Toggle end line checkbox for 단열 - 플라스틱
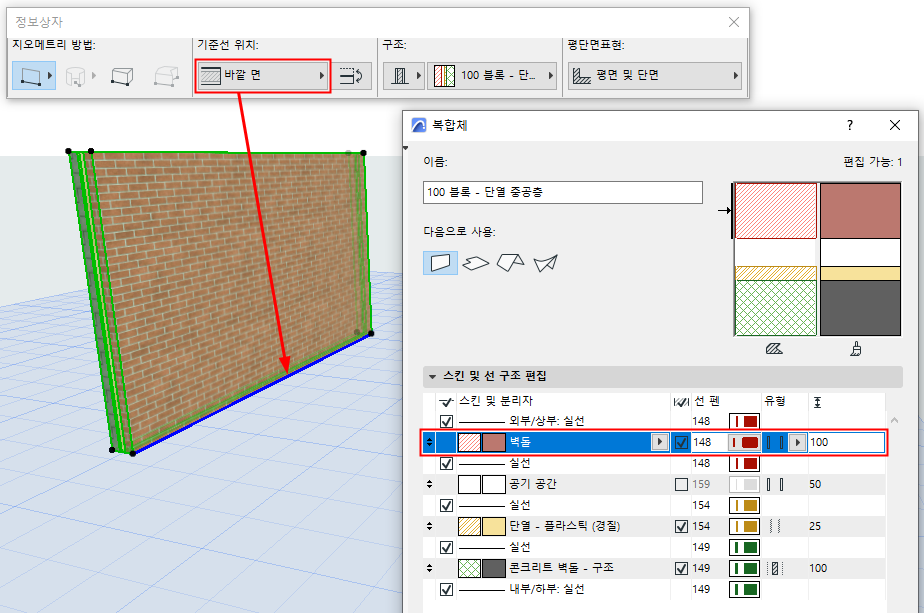This screenshot has width=924, height=613. 681,526
